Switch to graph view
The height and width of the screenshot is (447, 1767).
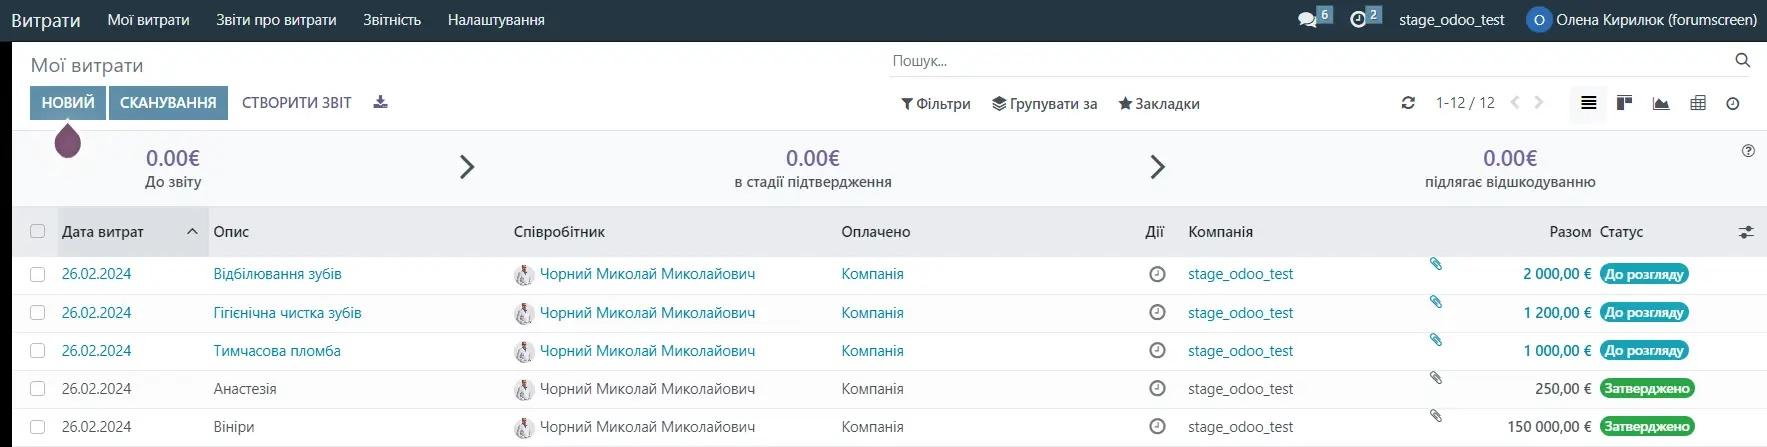1661,103
